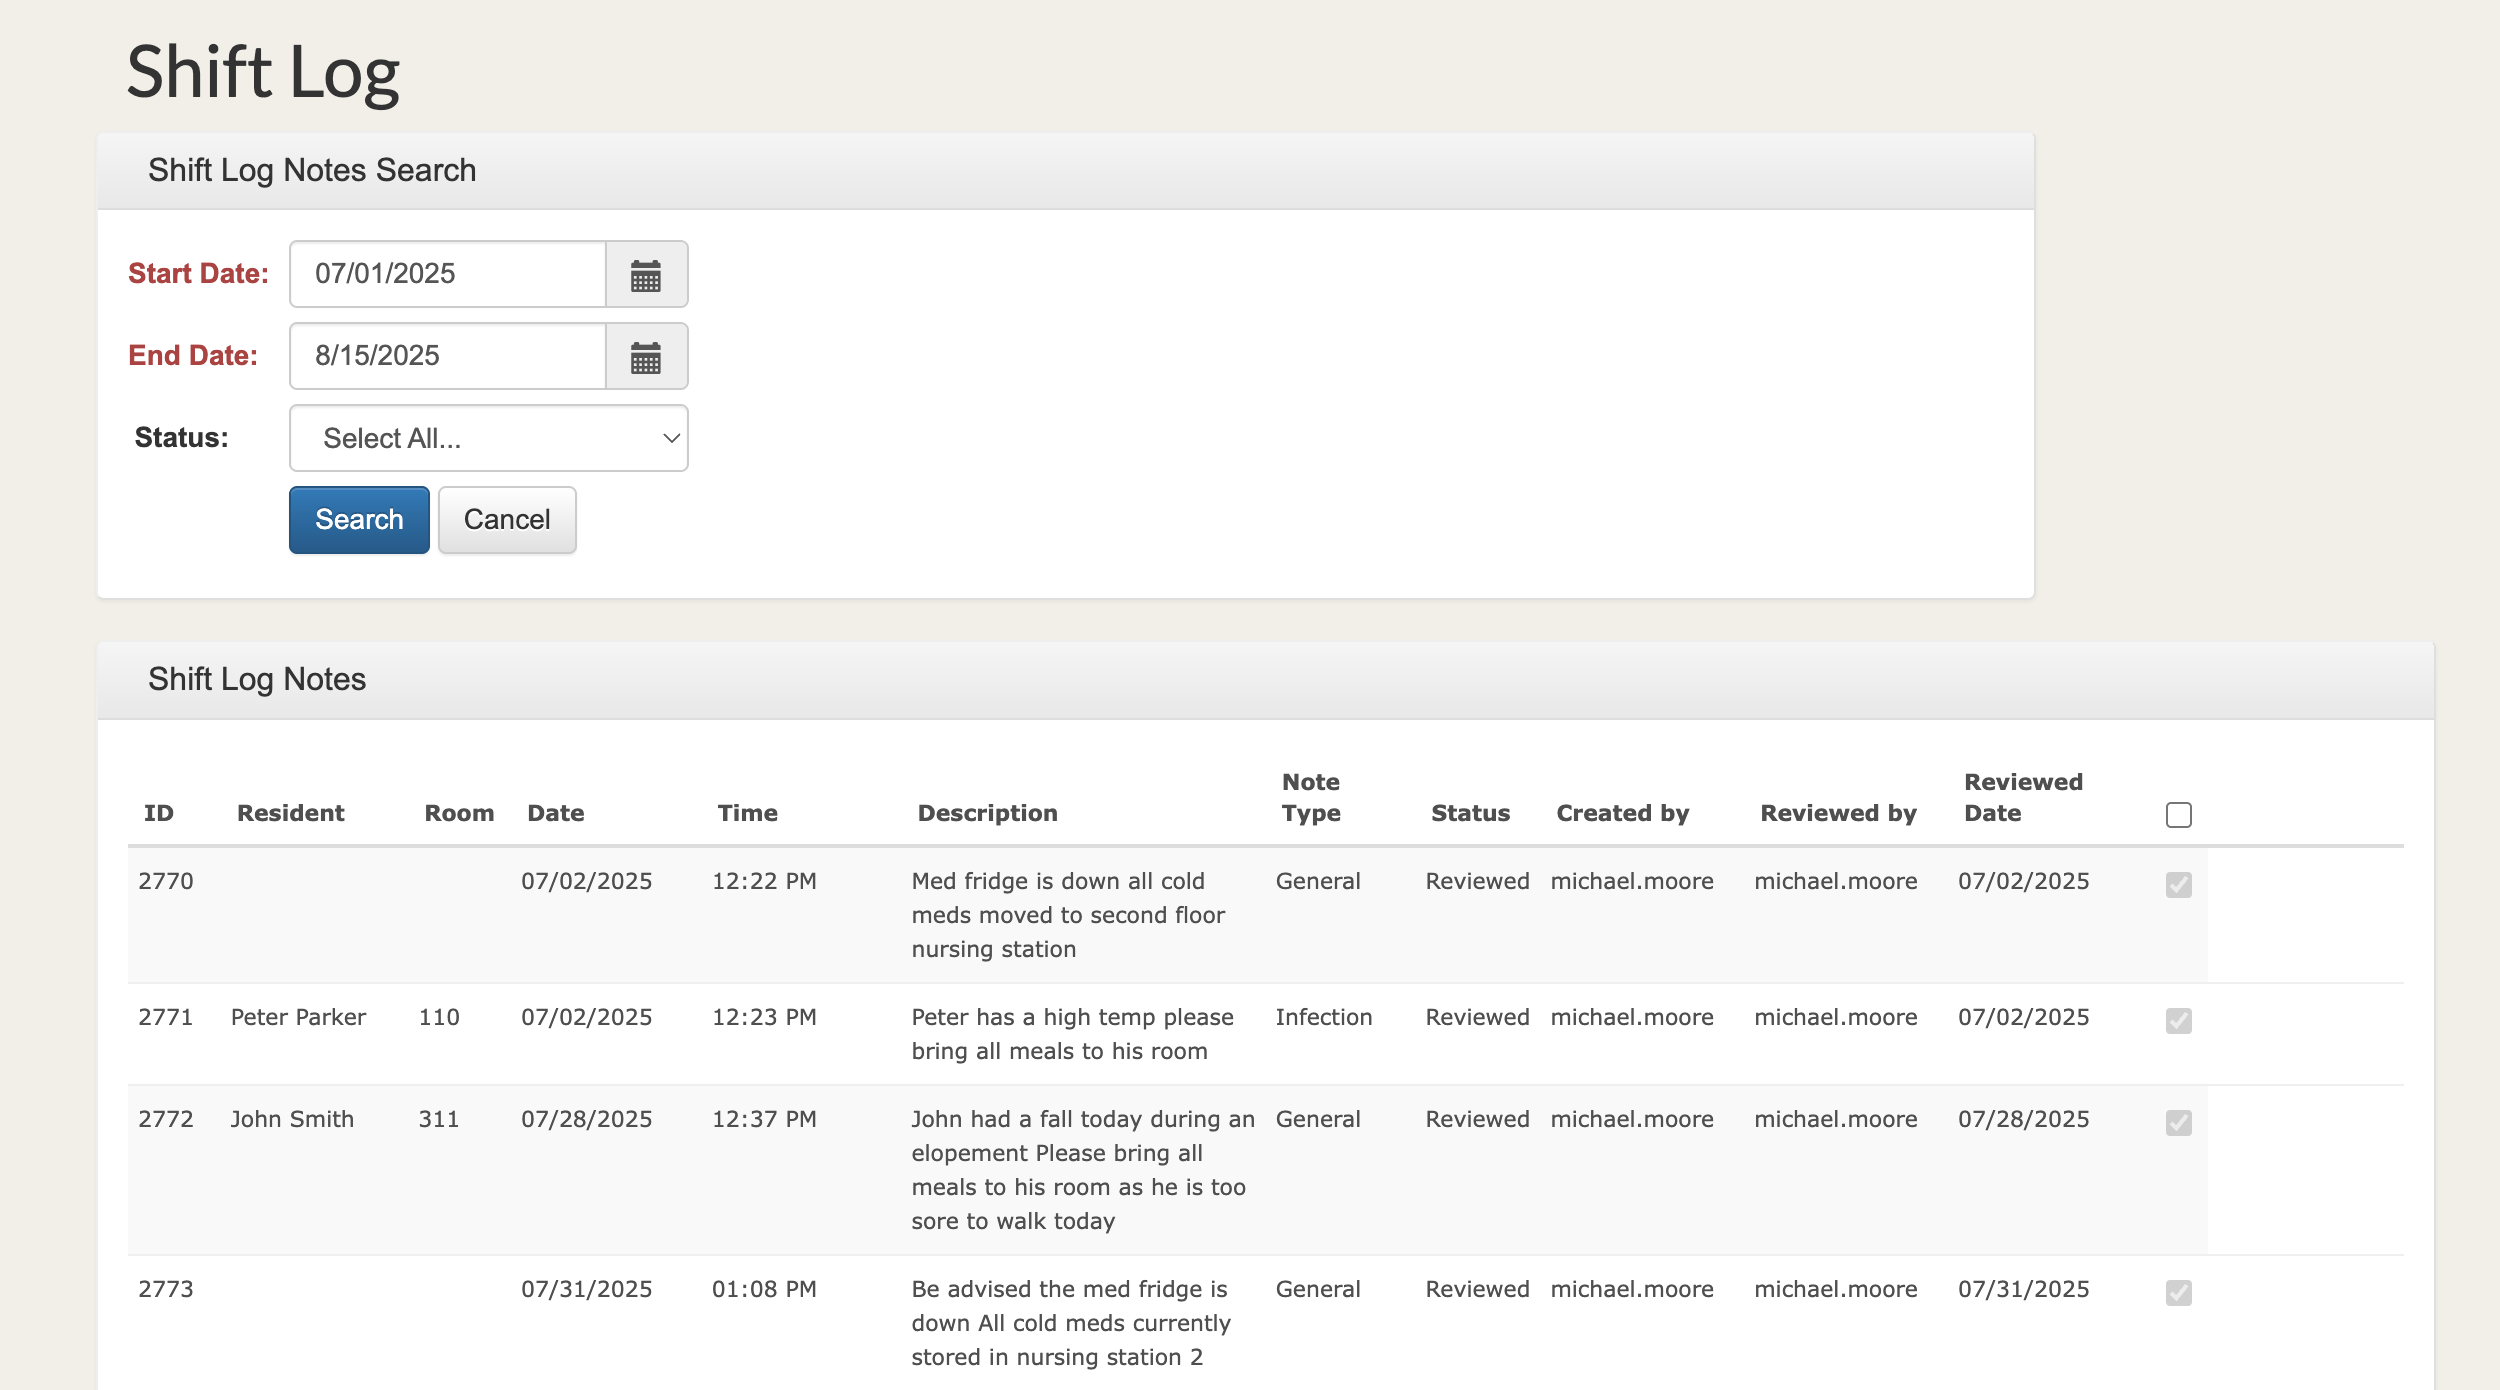Screen dimensions: 2500x1390
Task: Click into the Start Date field
Action: [448, 274]
